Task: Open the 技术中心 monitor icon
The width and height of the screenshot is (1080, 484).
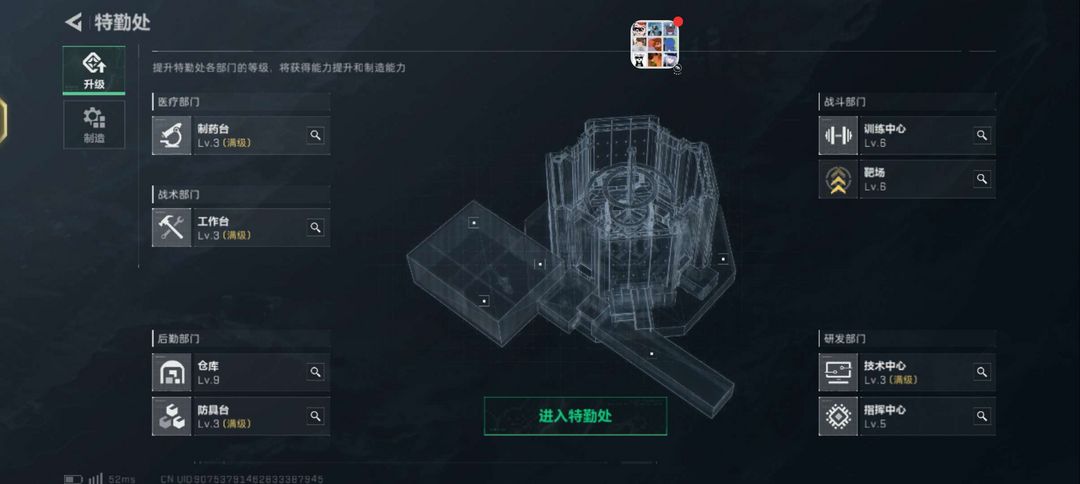Action: click(x=838, y=372)
